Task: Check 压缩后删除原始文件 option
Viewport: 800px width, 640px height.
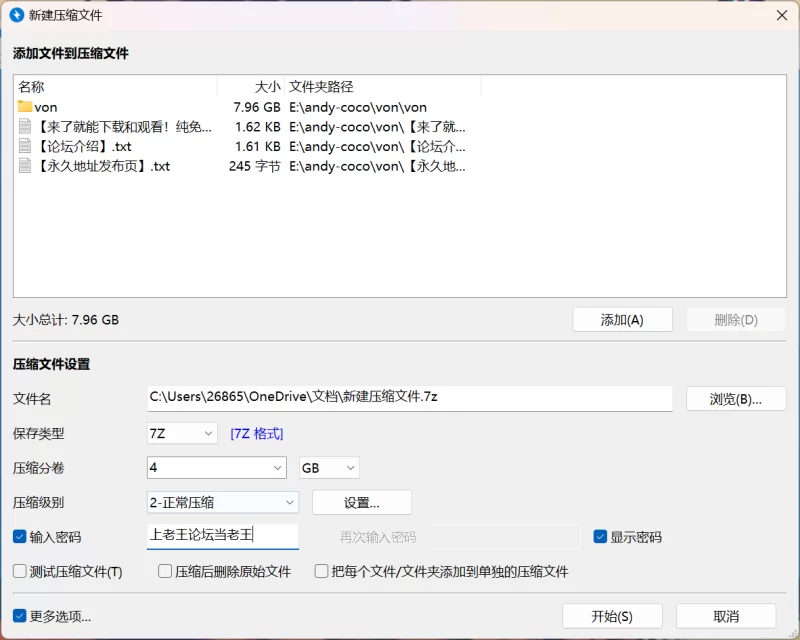Action: coord(165,572)
